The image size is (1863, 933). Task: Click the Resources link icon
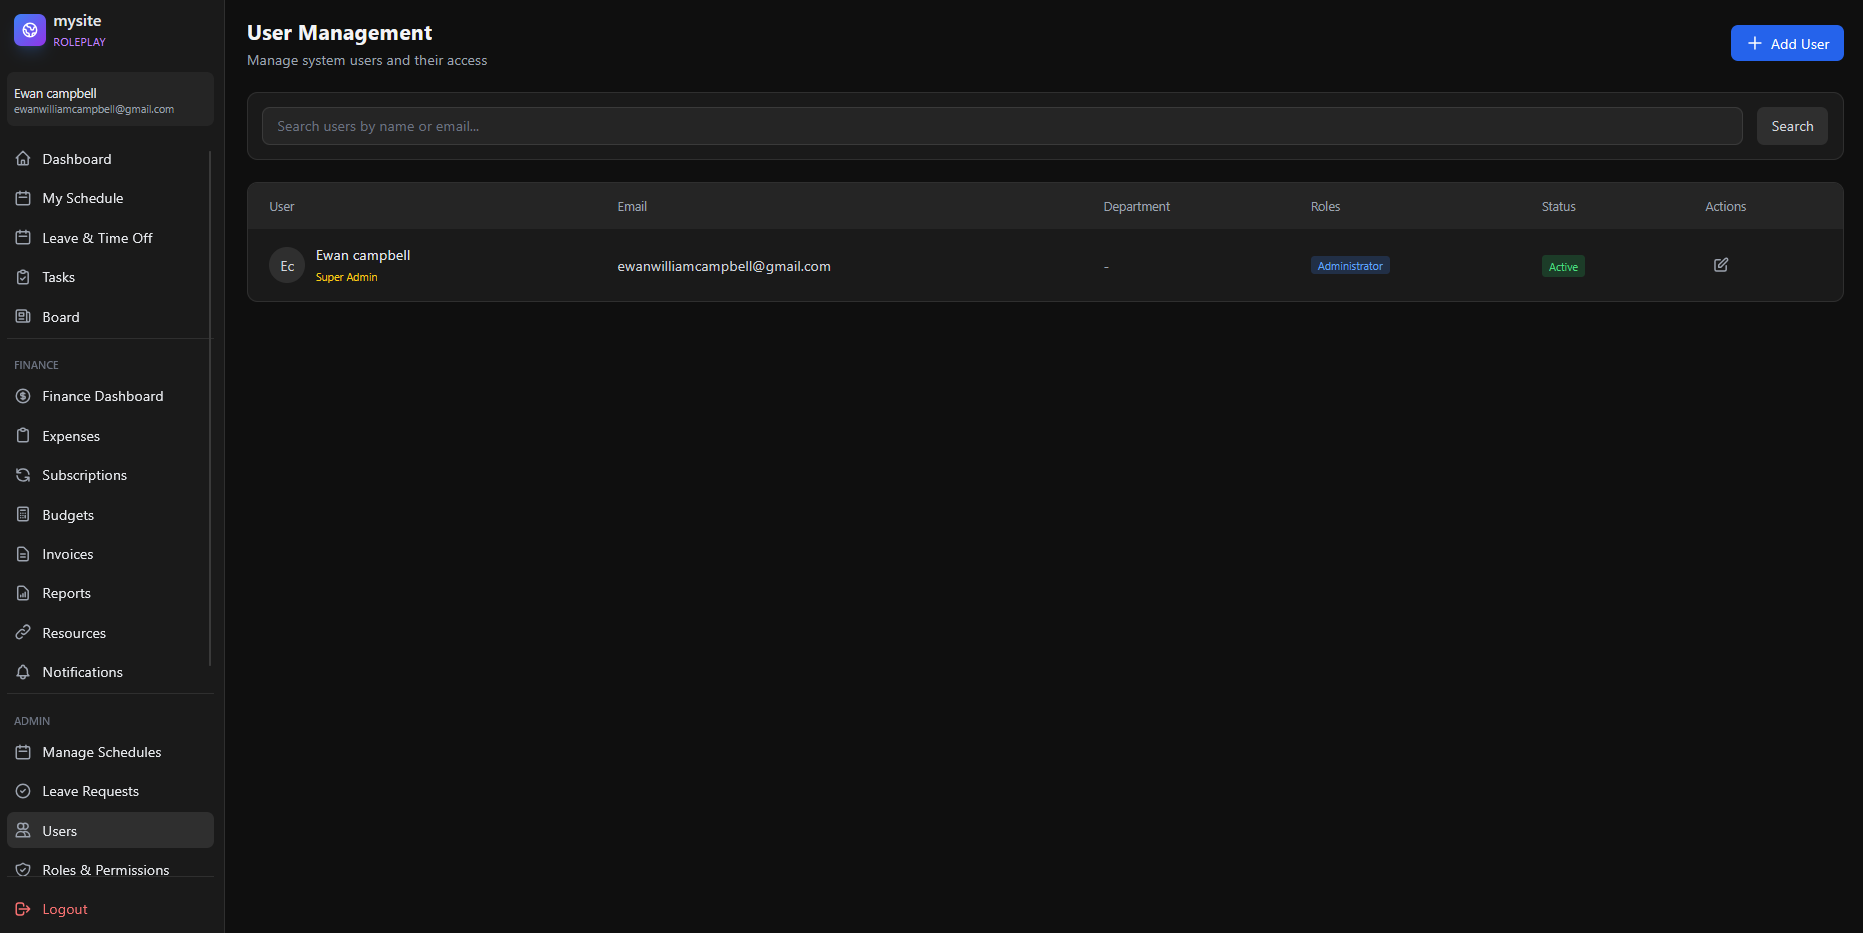pyautogui.click(x=23, y=633)
